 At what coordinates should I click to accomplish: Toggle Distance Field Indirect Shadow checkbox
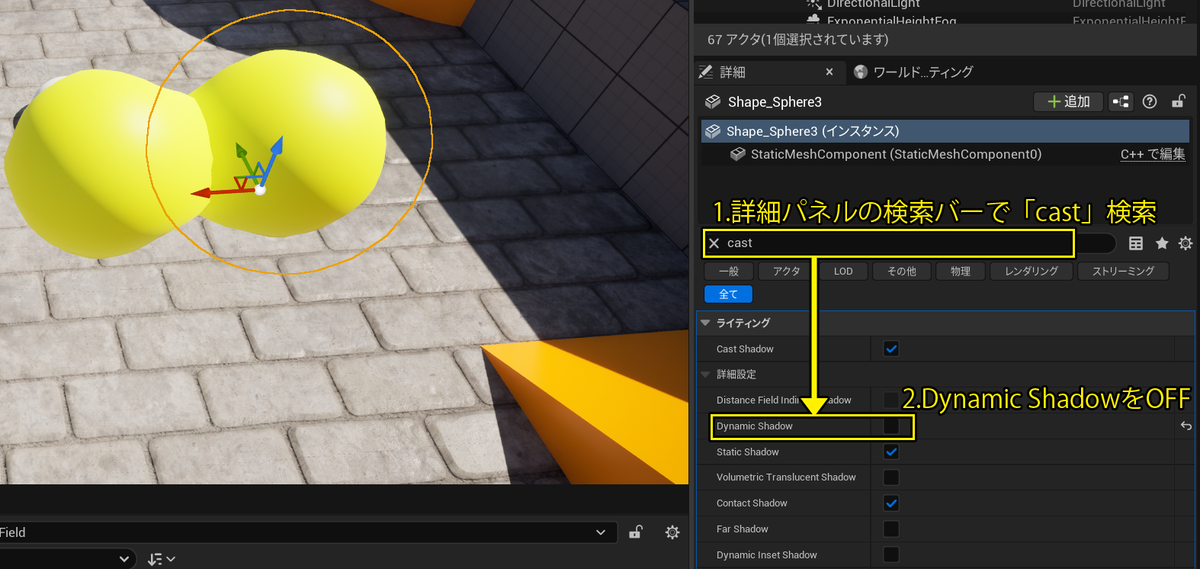click(891, 400)
